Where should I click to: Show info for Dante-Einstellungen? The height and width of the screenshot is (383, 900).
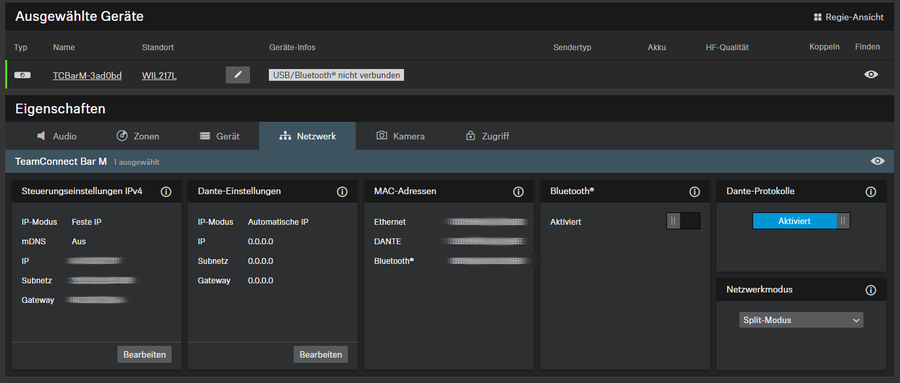[x=342, y=192]
